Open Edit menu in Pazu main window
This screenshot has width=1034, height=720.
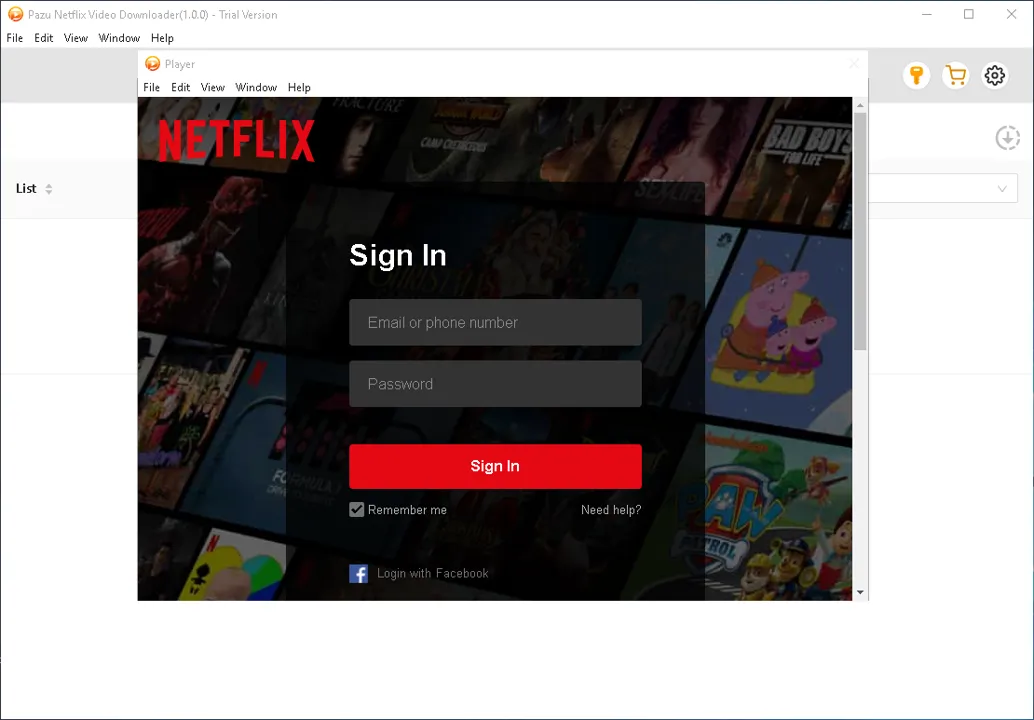[x=44, y=38]
